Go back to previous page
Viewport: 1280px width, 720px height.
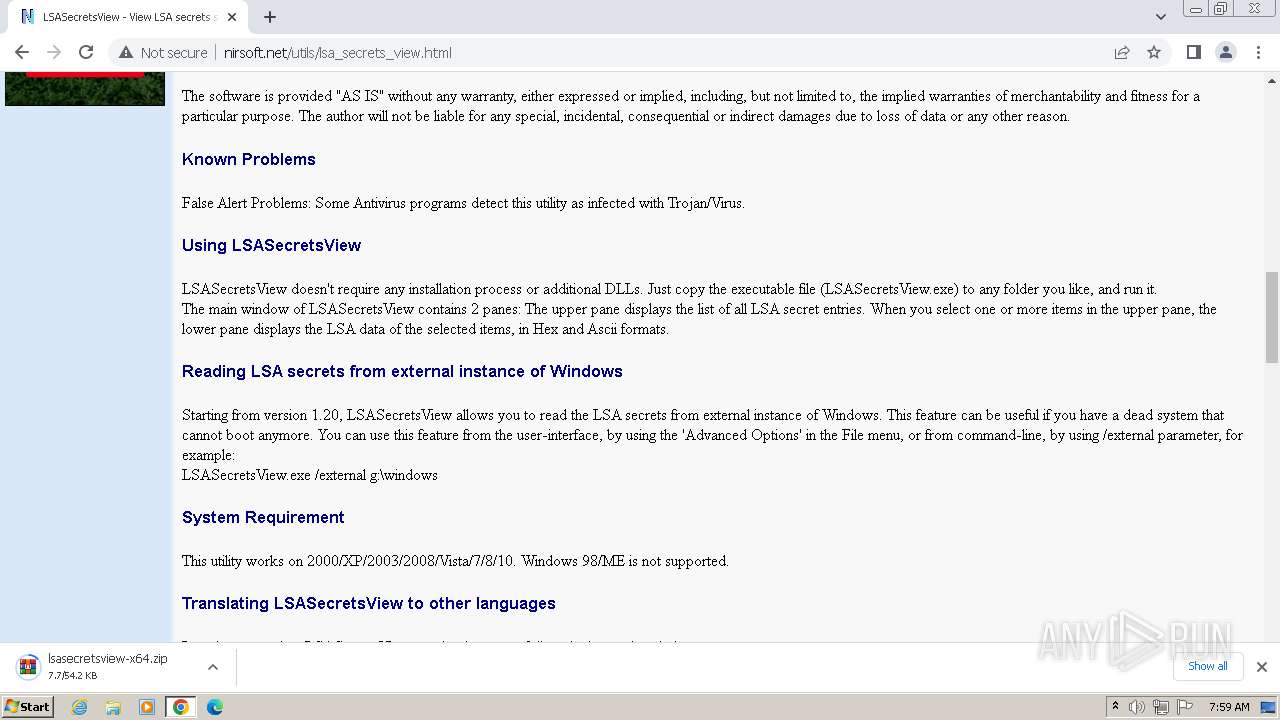point(22,53)
